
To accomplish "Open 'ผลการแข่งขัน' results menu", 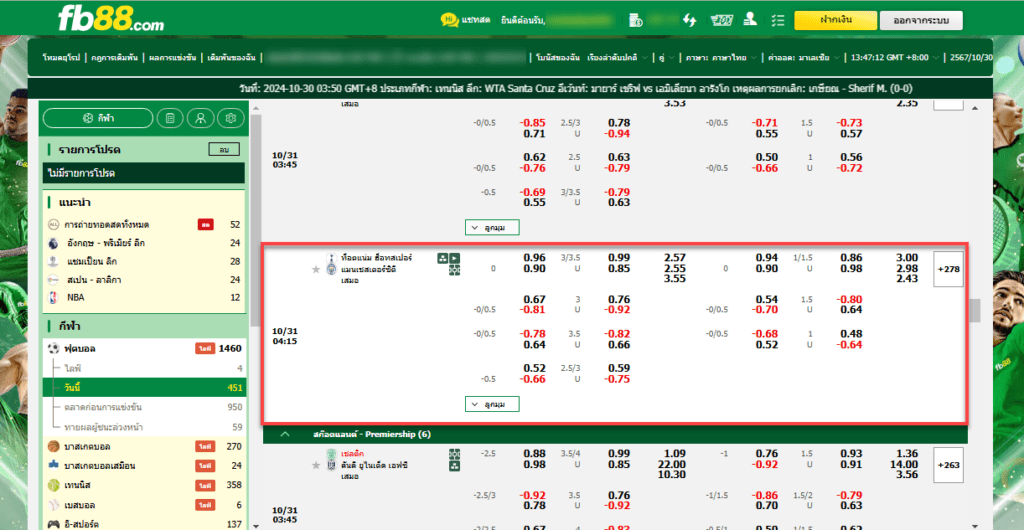I will pyautogui.click(x=172, y=57).
